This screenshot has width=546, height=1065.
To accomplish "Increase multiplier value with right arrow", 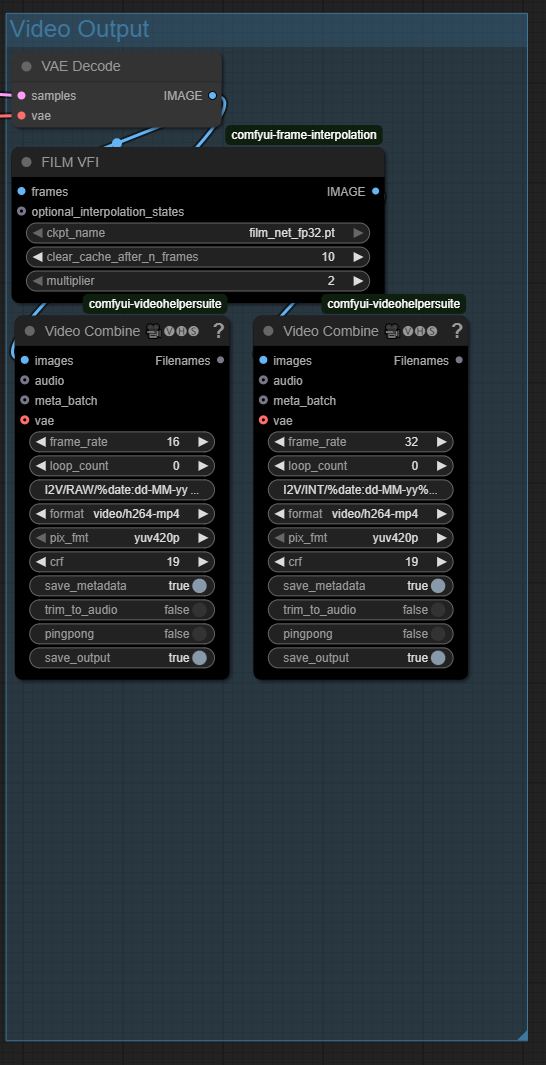I will pos(358,281).
